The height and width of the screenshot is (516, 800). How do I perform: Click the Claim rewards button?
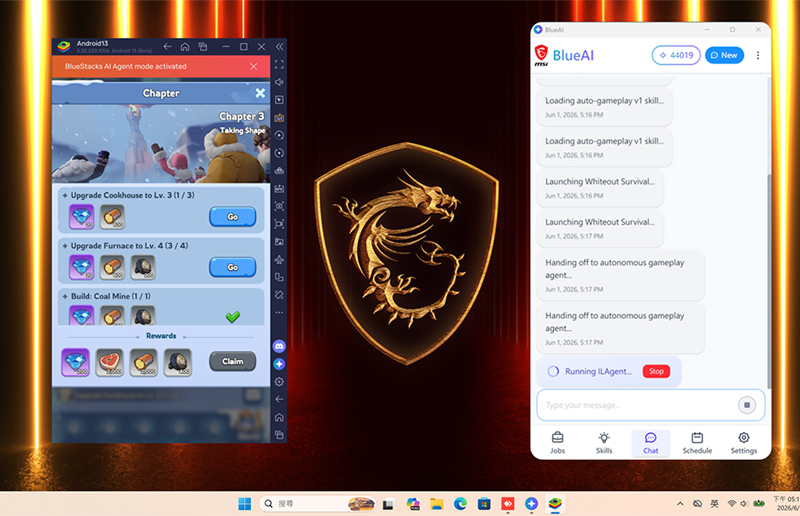[x=233, y=361]
